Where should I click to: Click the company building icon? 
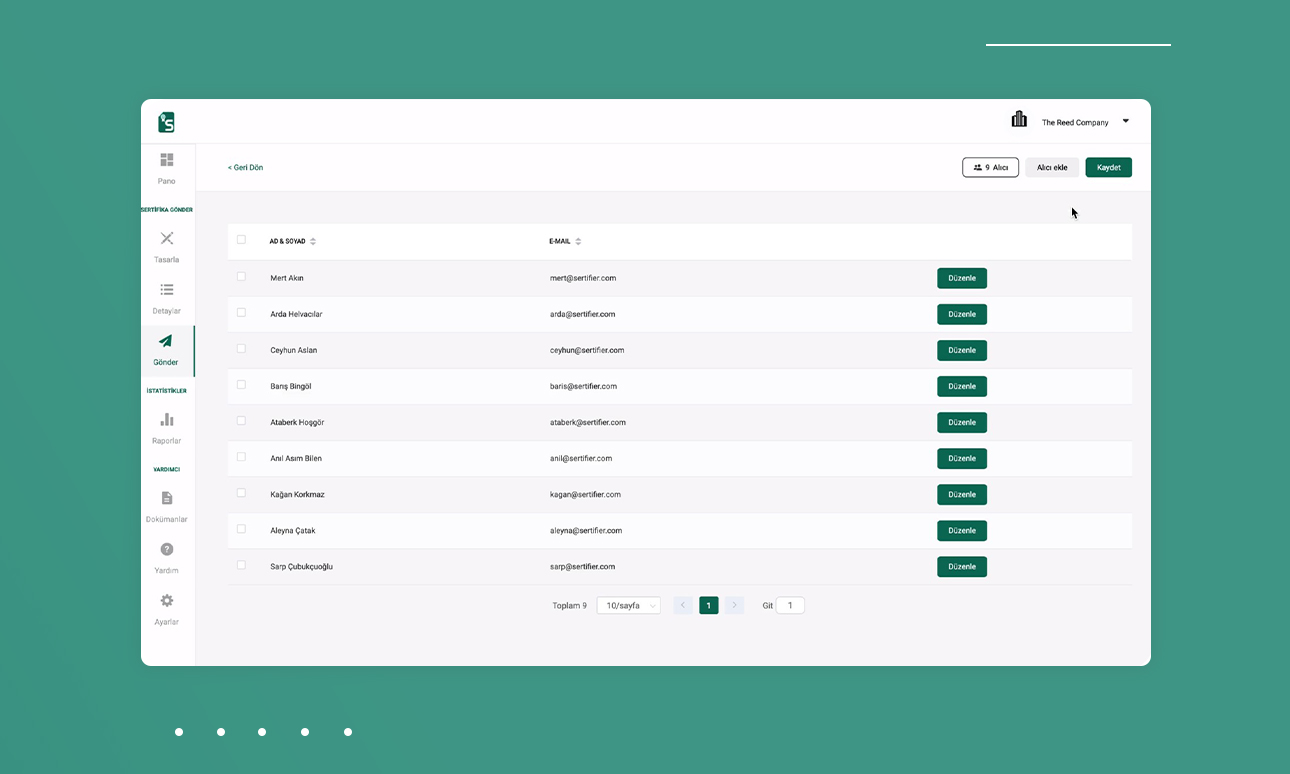(x=1019, y=119)
